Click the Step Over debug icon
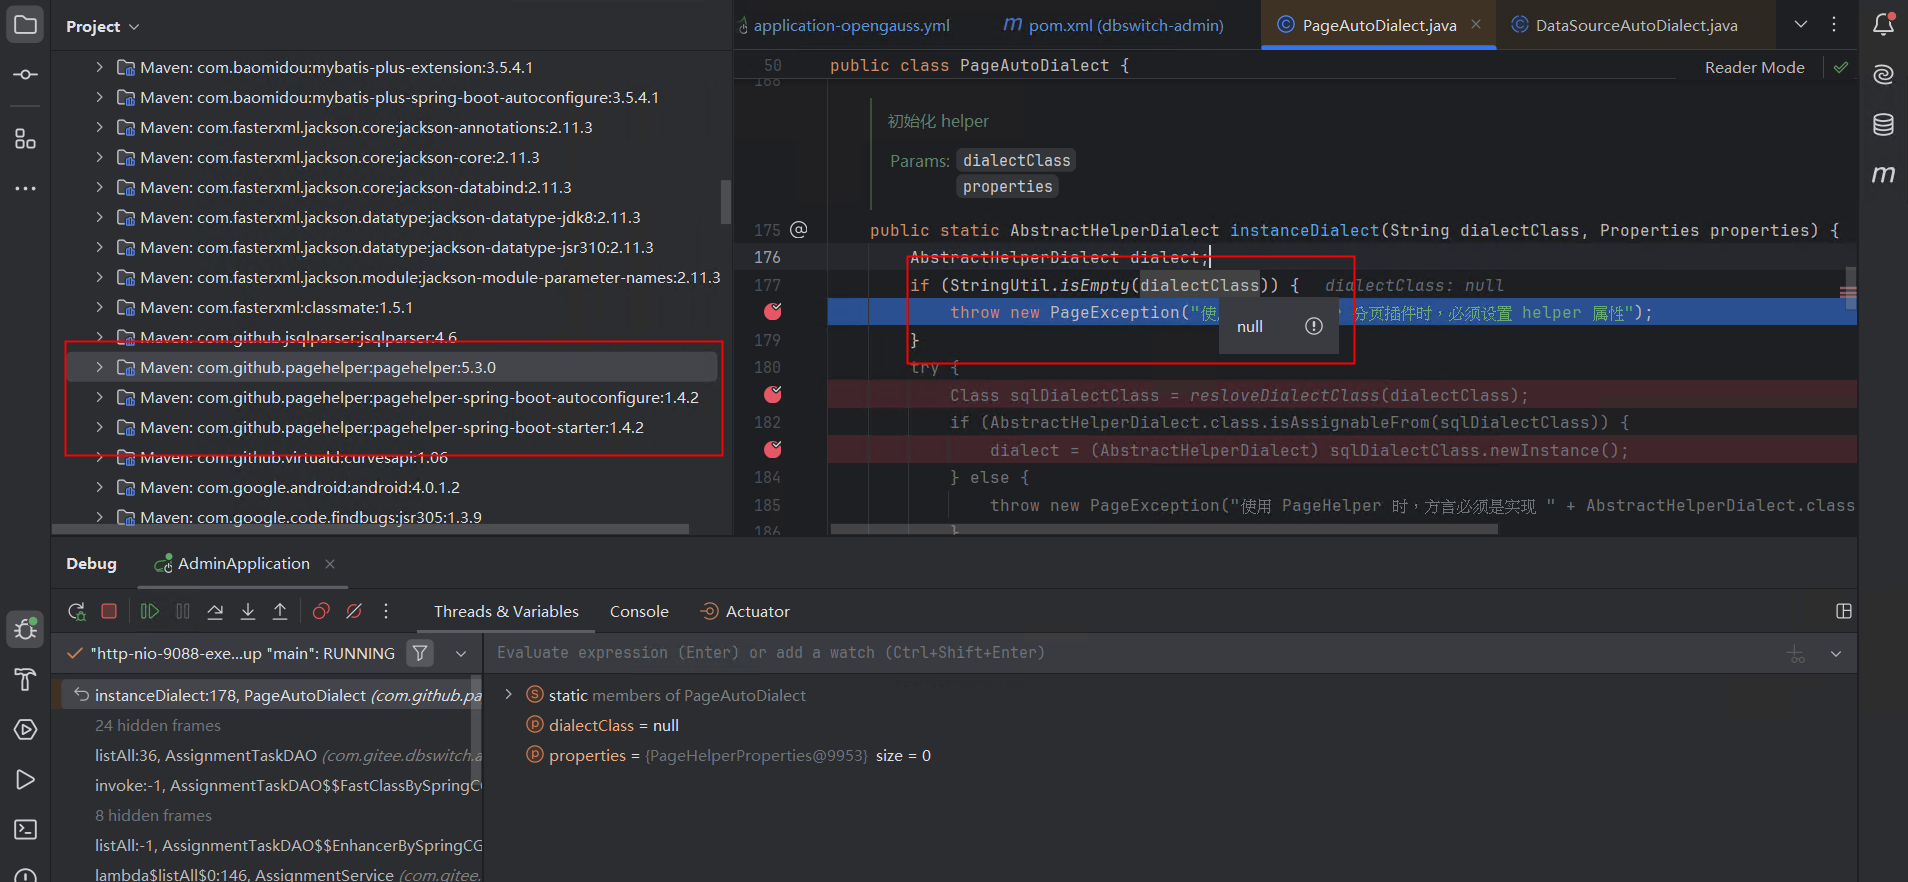The height and width of the screenshot is (882, 1908). pos(215,611)
